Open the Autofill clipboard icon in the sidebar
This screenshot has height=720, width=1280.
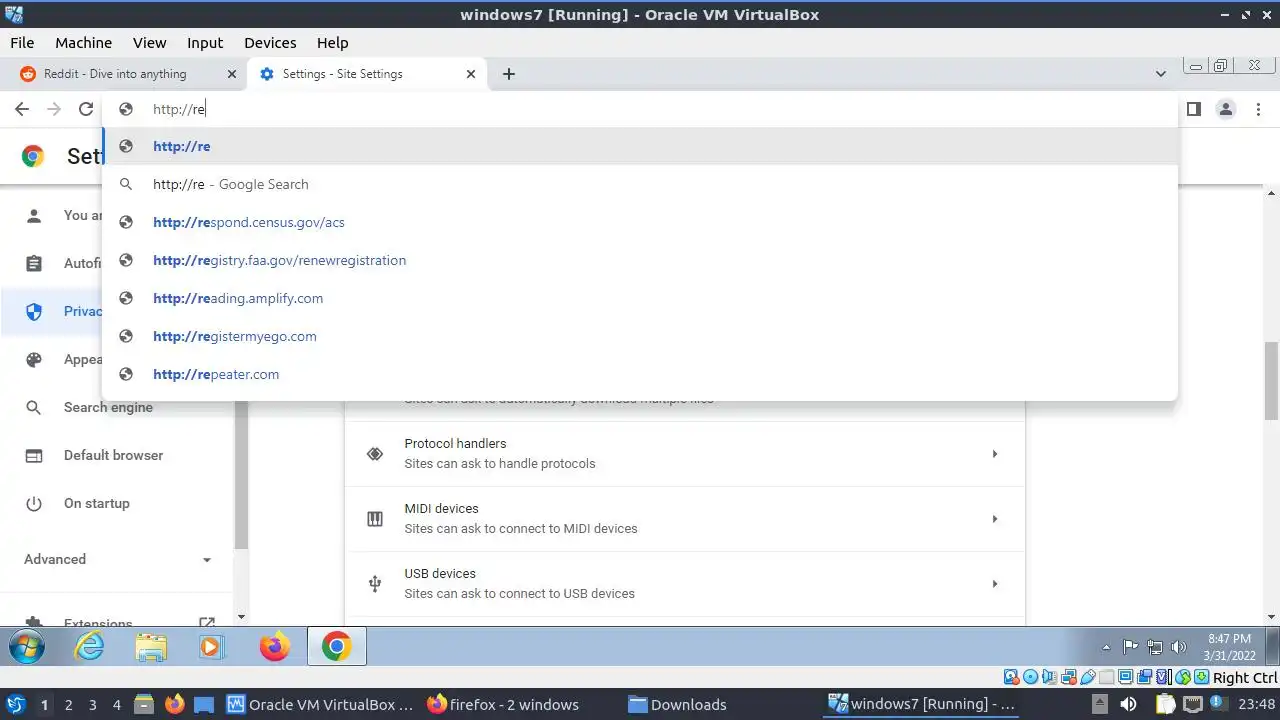[x=34, y=264]
